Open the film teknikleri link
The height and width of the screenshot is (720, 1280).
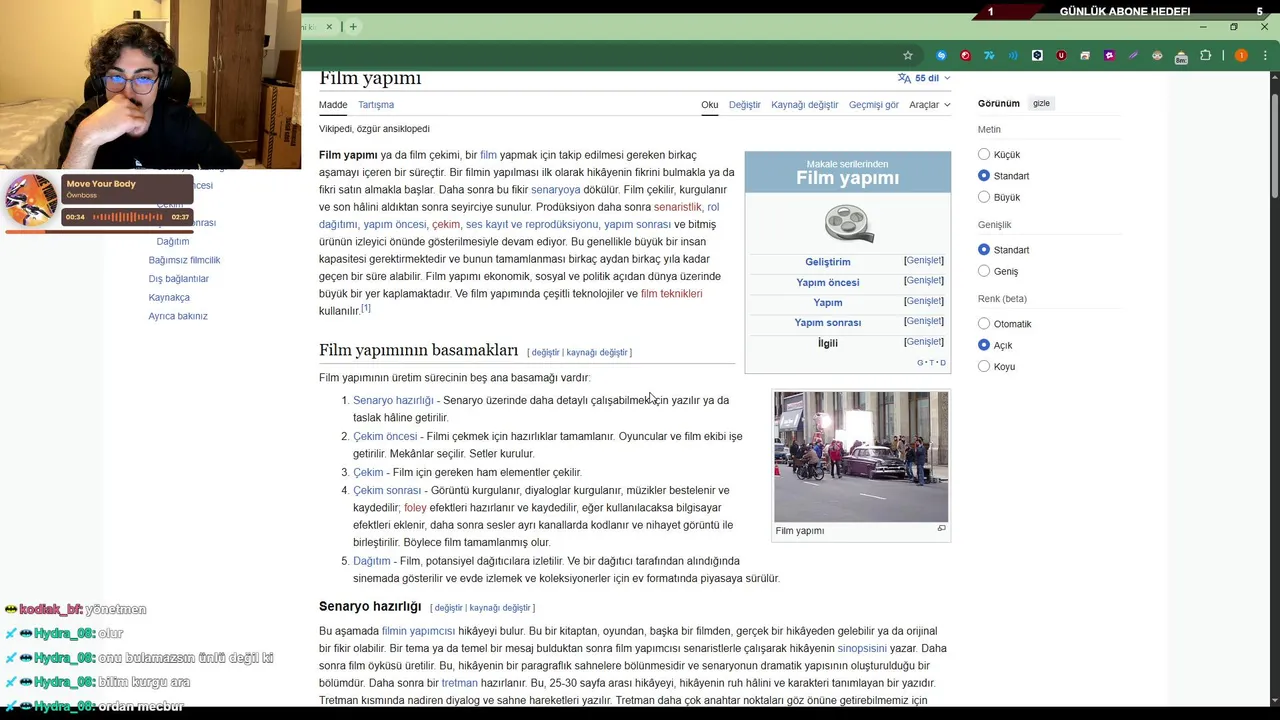(671, 294)
